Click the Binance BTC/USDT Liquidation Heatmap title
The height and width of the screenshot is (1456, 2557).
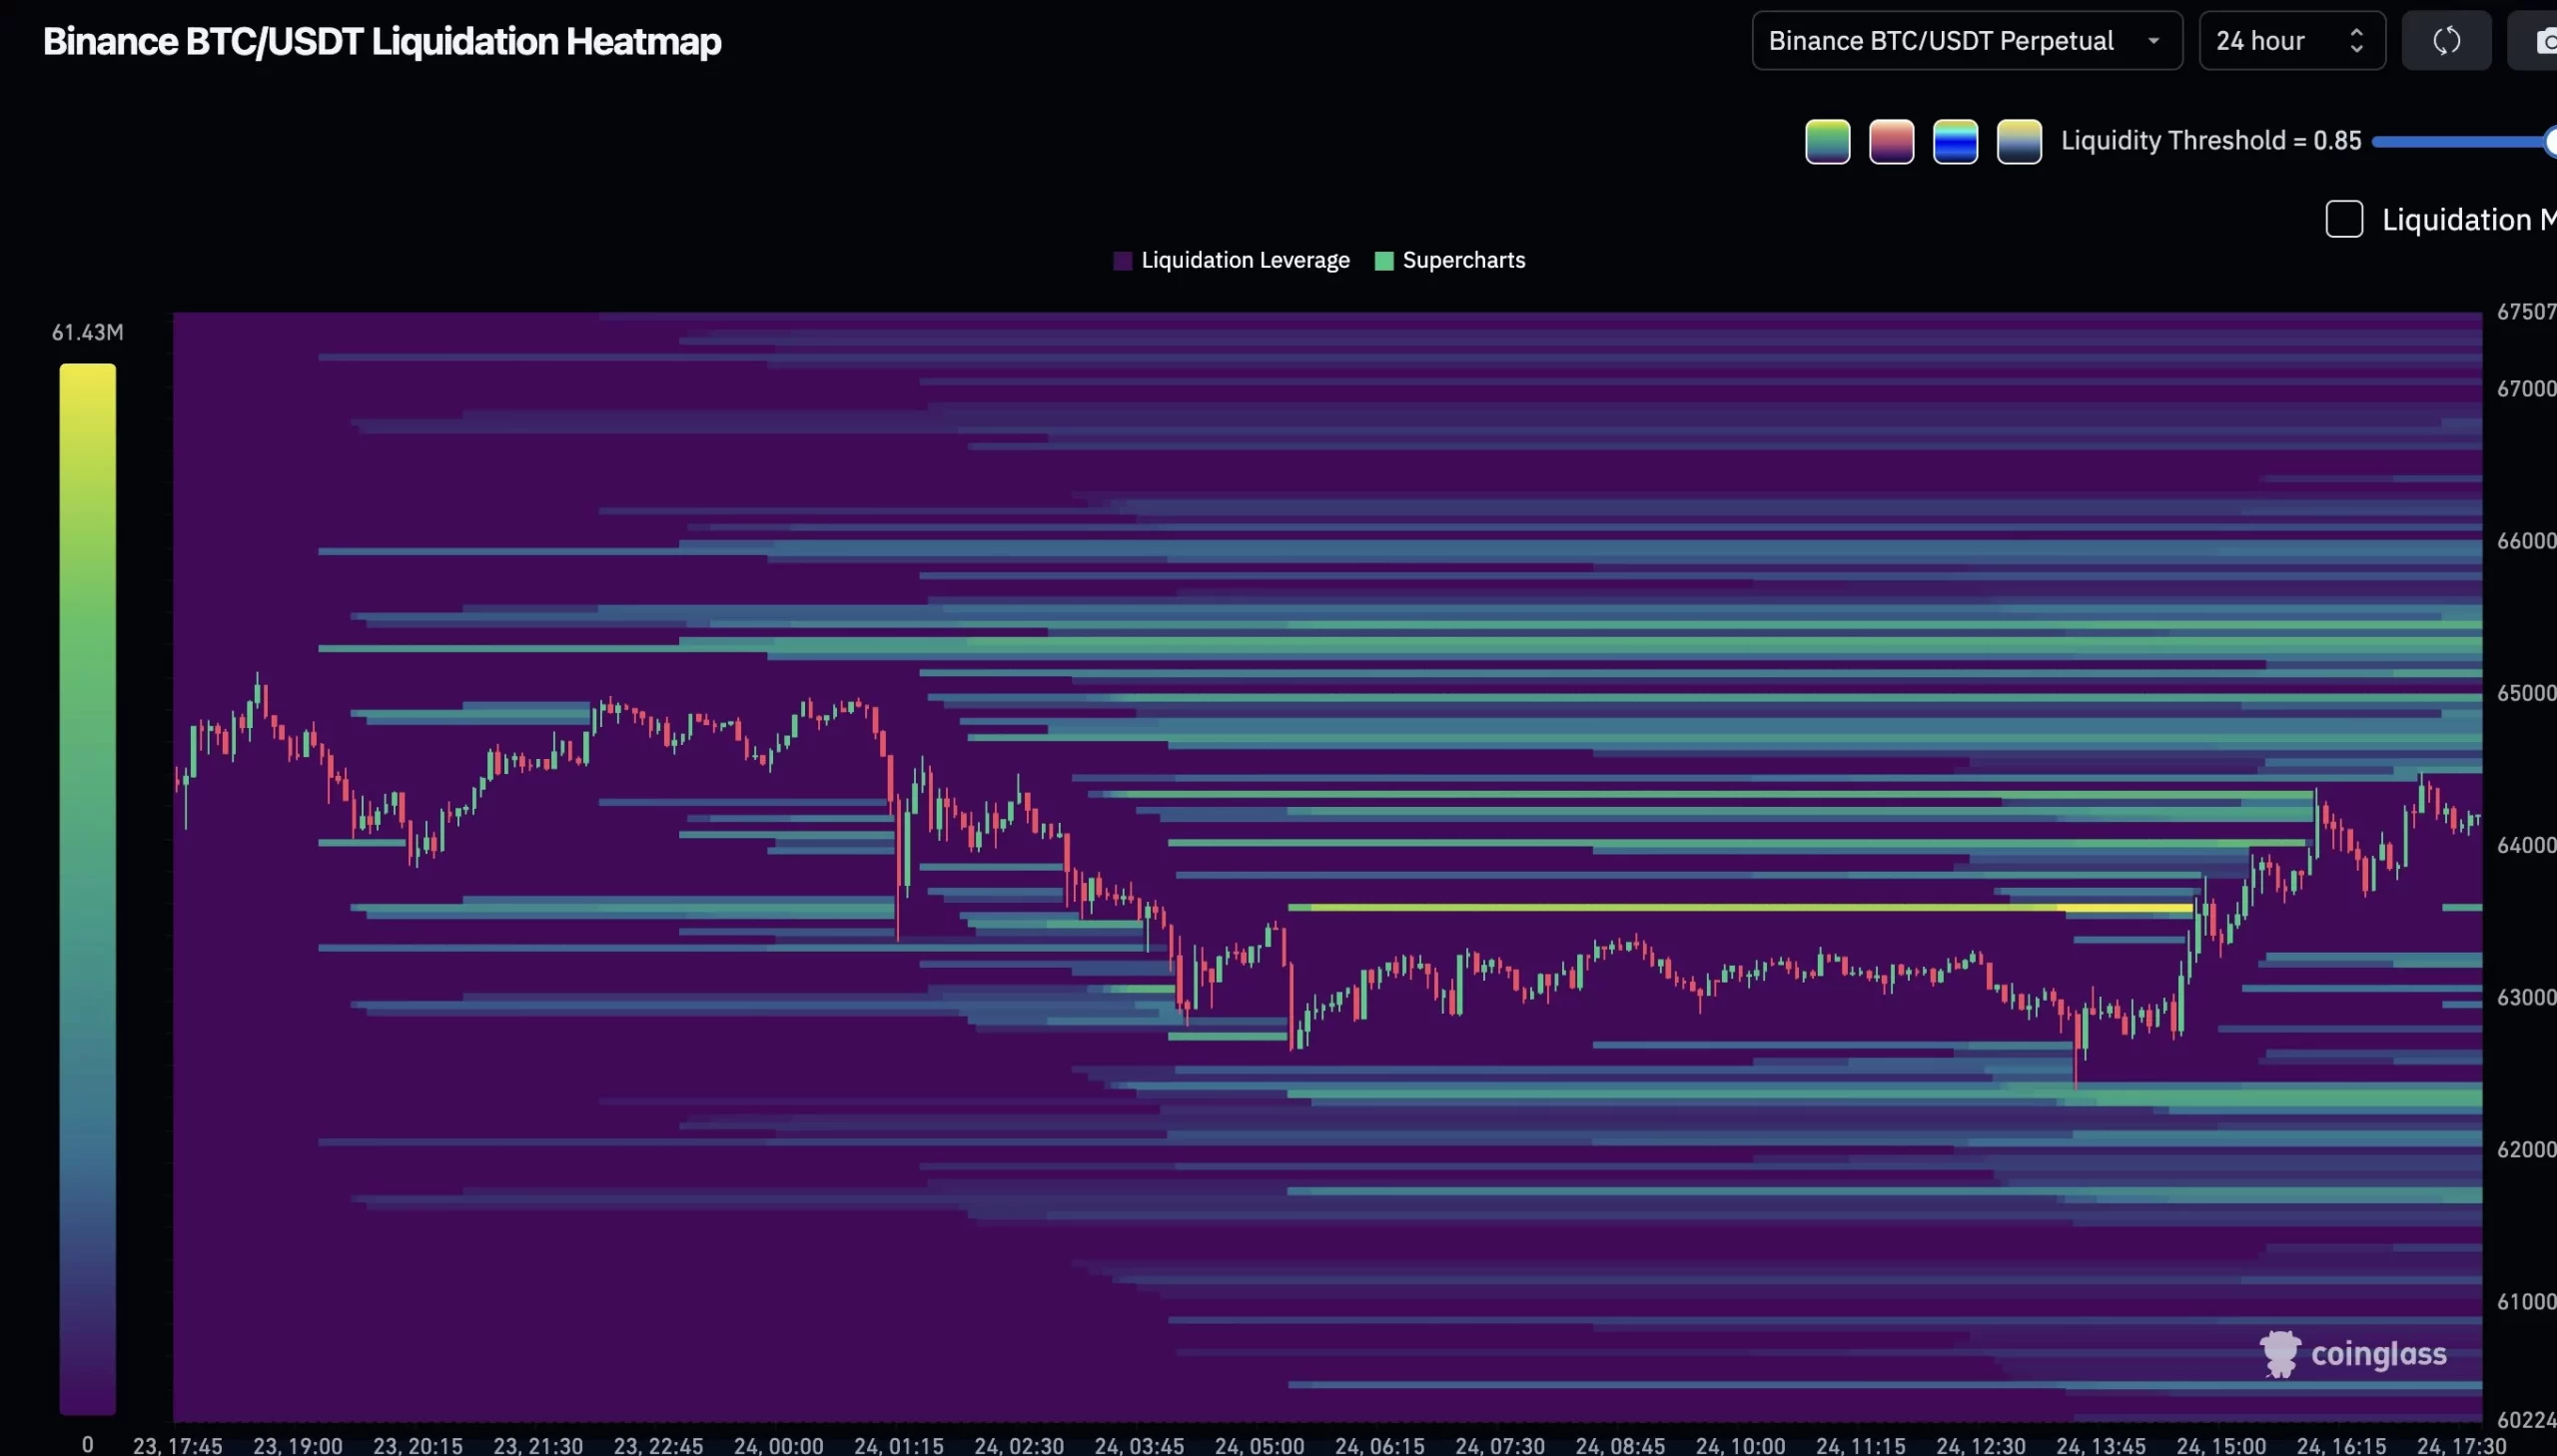382,42
